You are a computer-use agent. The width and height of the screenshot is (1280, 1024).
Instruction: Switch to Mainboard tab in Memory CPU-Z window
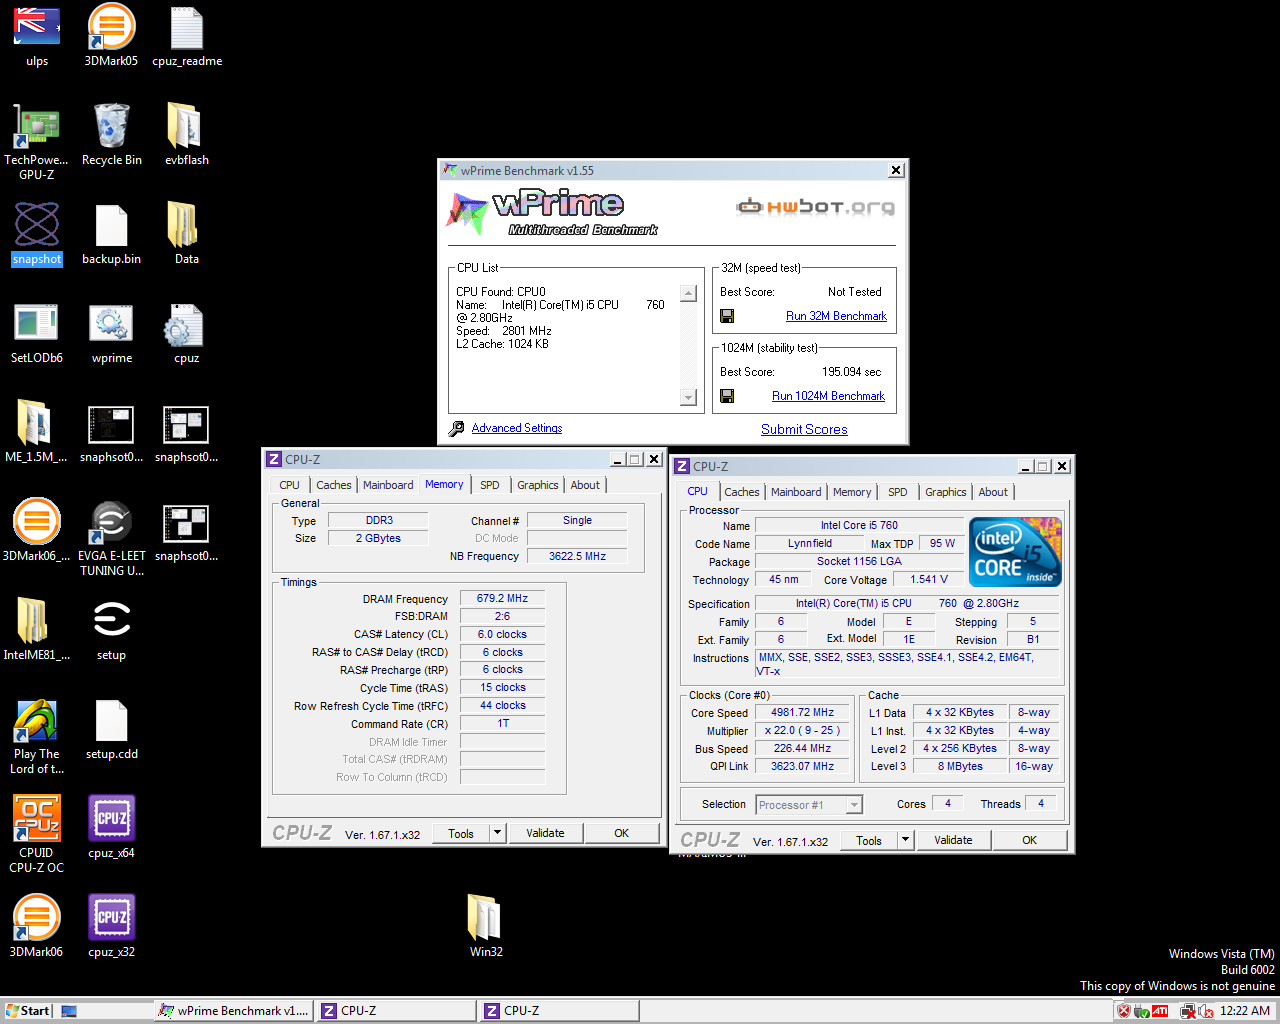click(388, 485)
